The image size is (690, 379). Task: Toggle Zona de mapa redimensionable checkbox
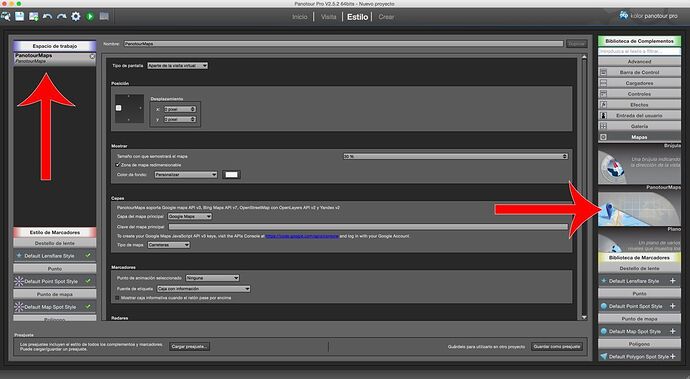[x=117, y=165]
